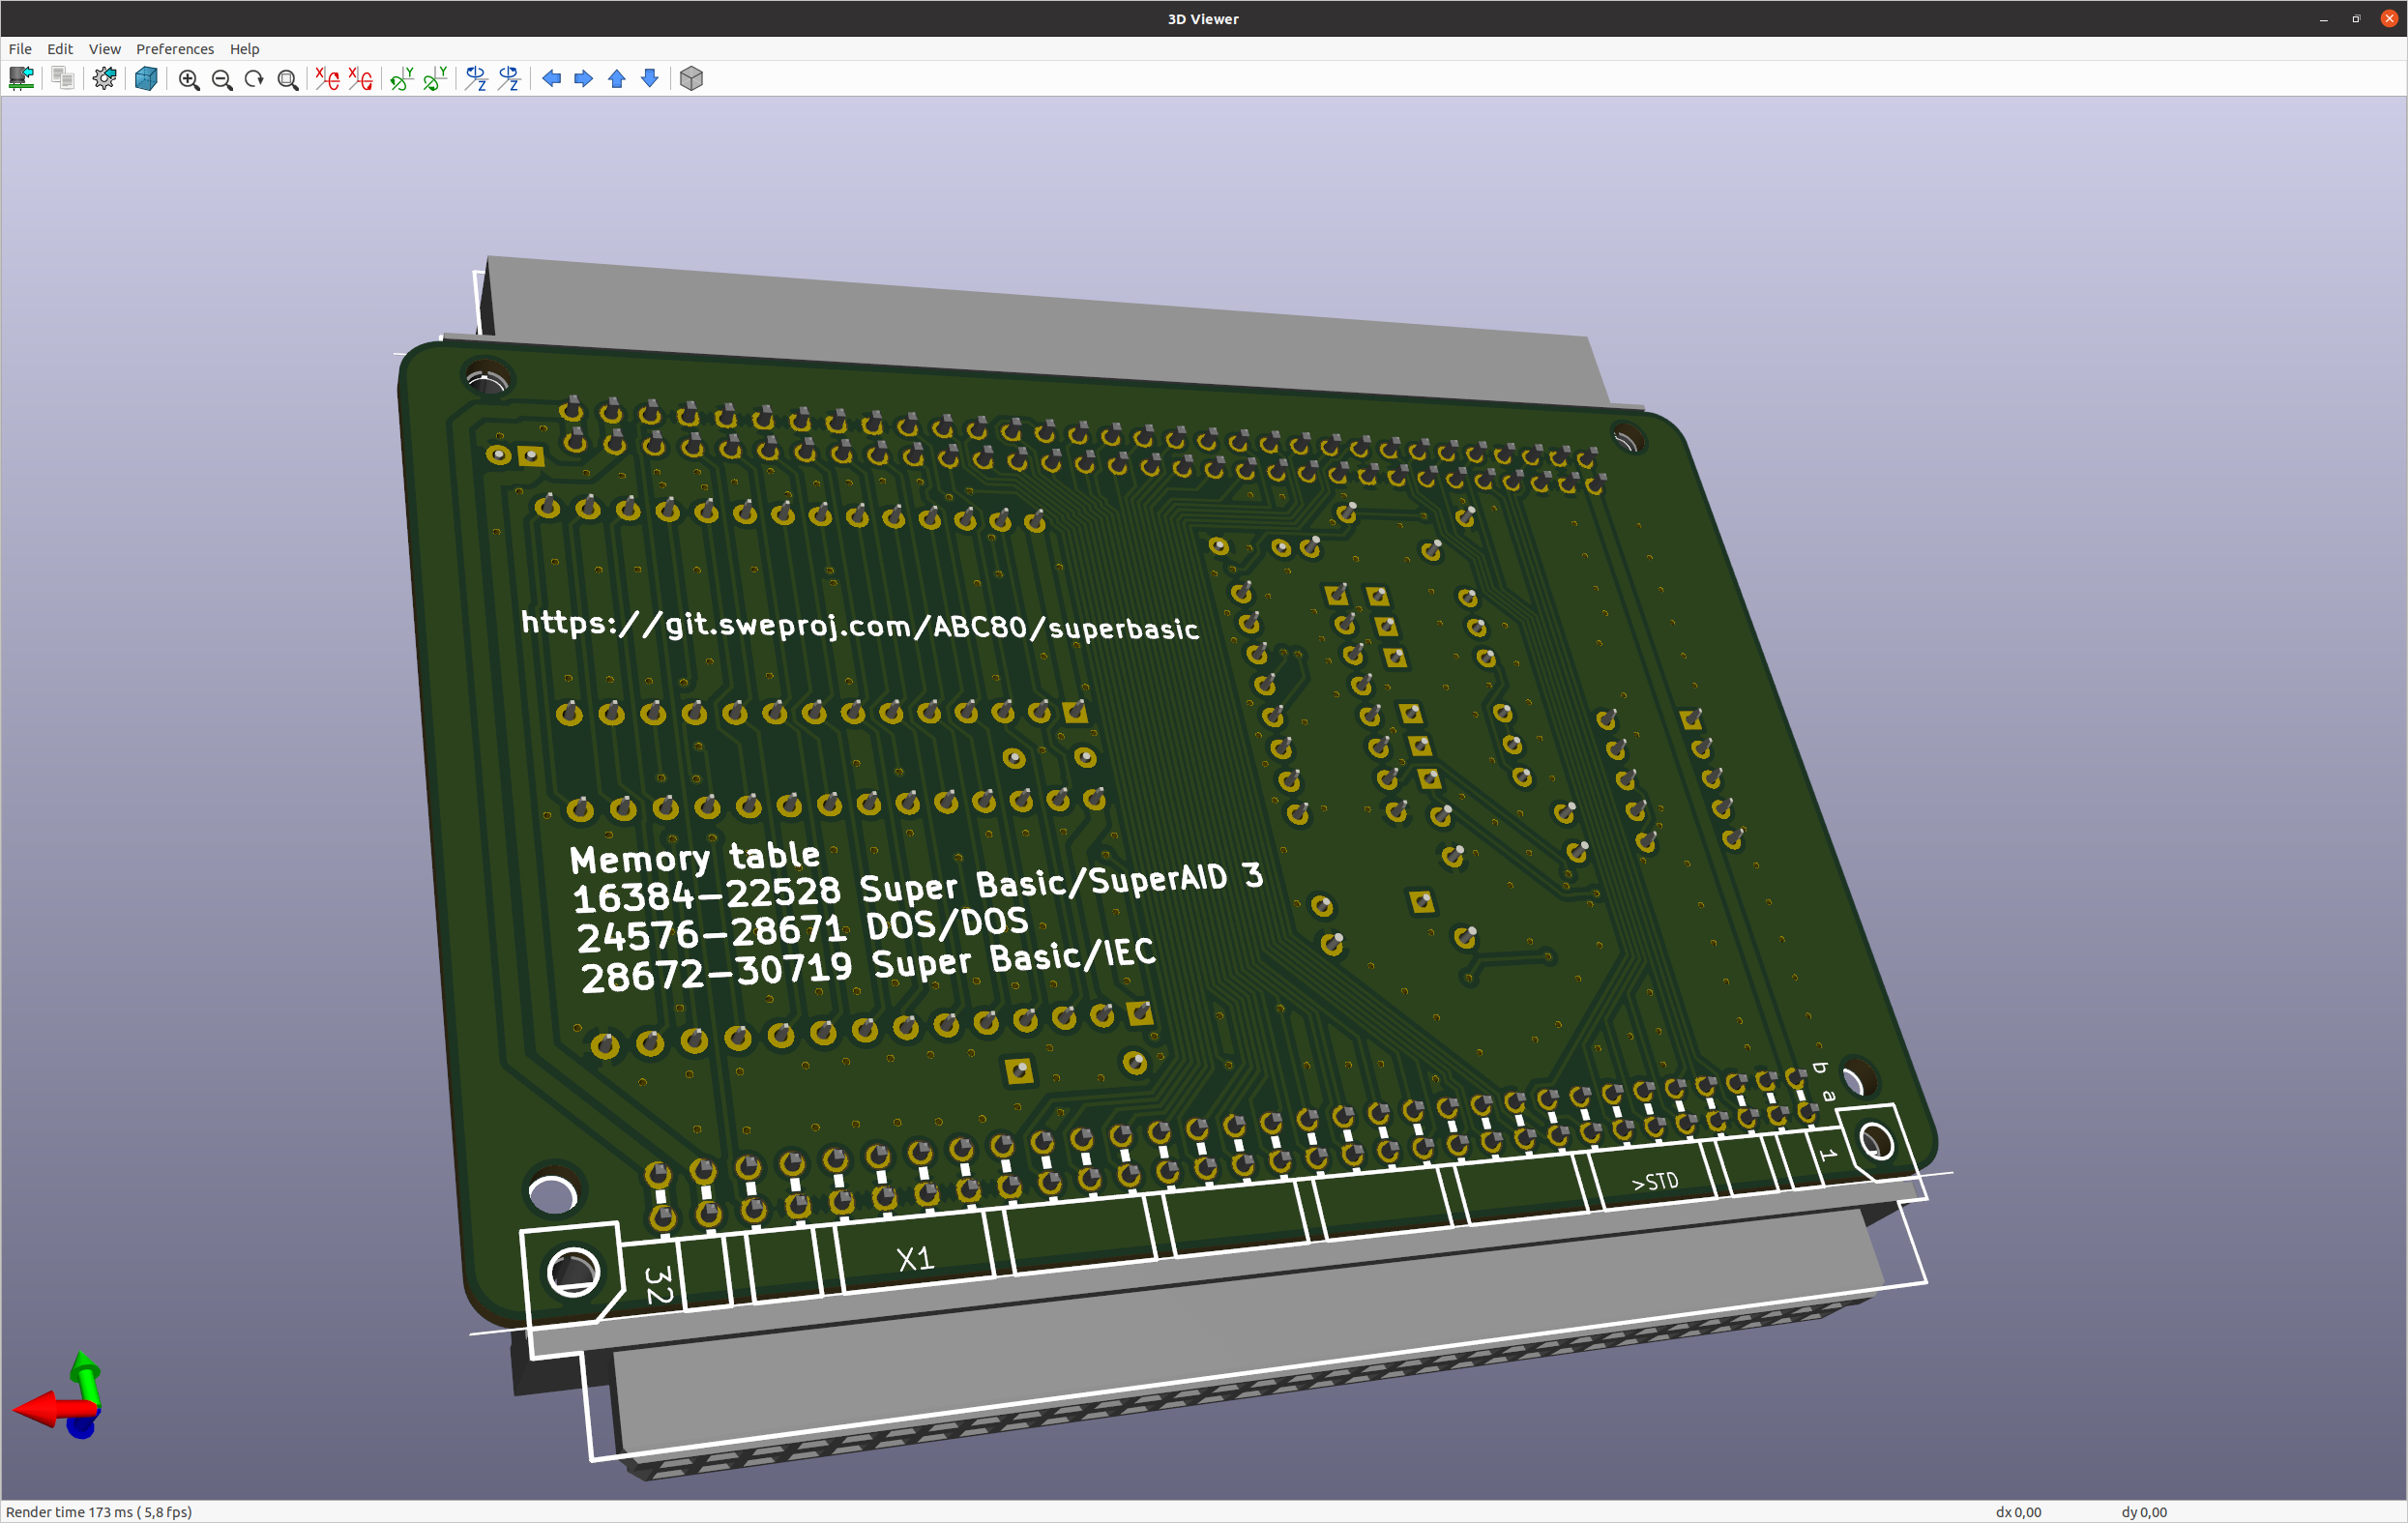Screen dimensions: 2408x1523
Task: Click the blue cube render icon
Action: (x=146, y=79)
